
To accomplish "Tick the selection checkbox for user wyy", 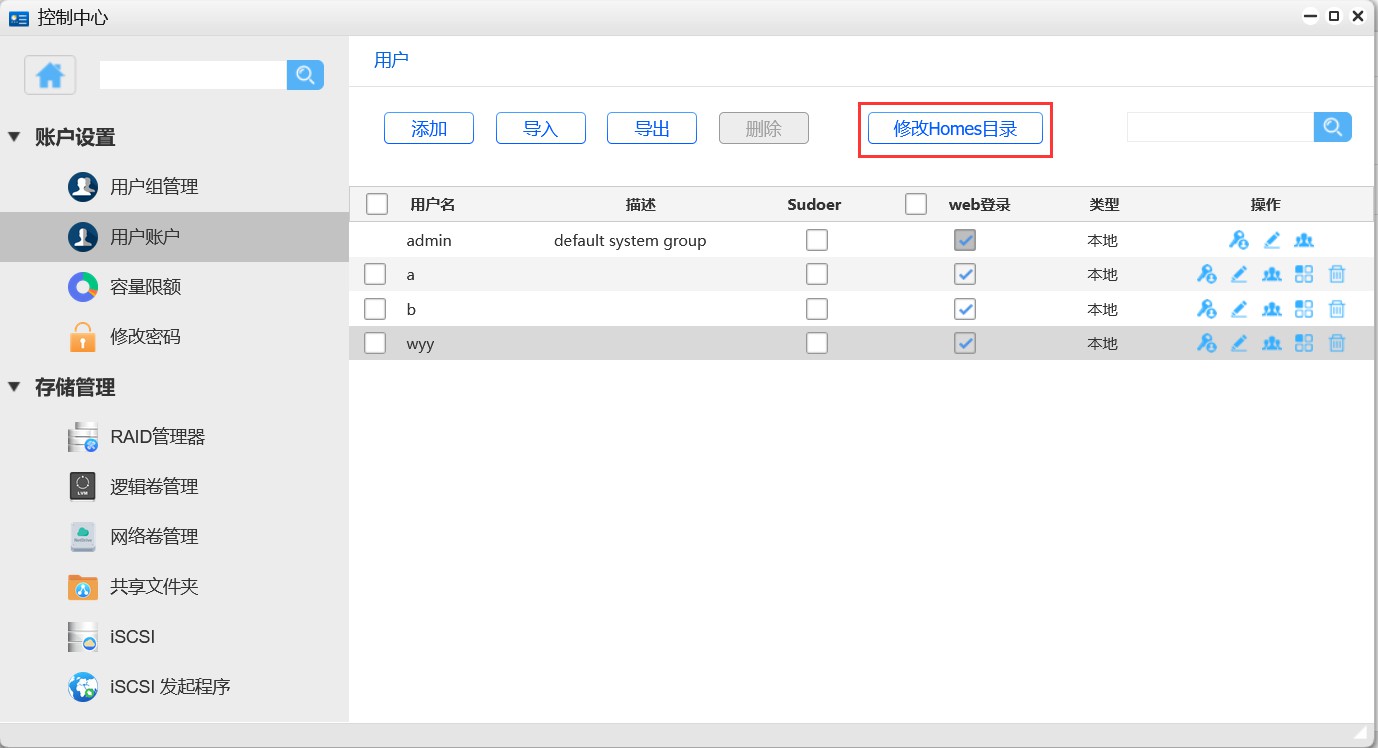I will tap(375, 343).
